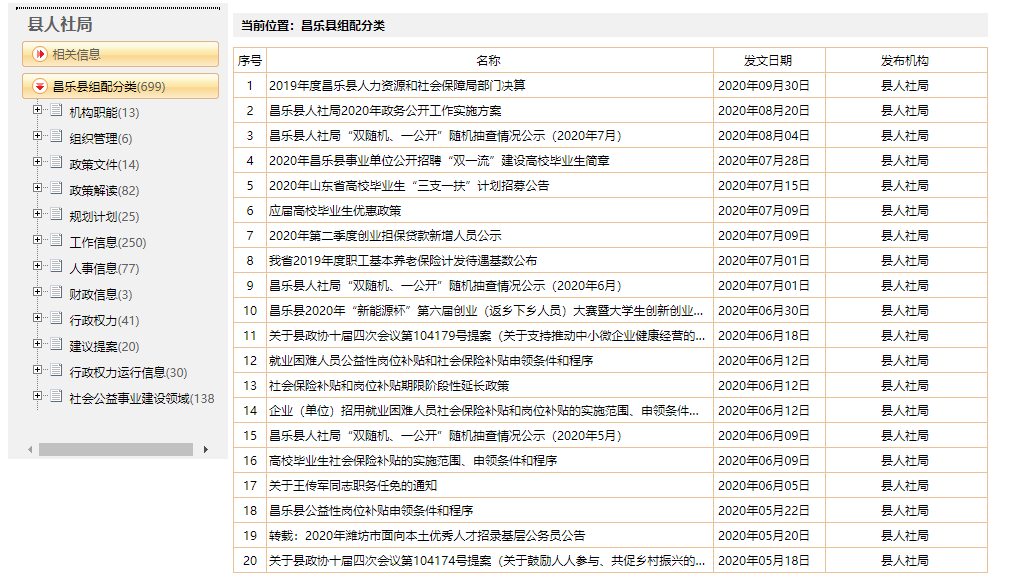Open 2019年度昌乐县人力资源和社会保障局部门决算 article
Image resolution: width=1009 pixels, height=580 pixels.
397,86
